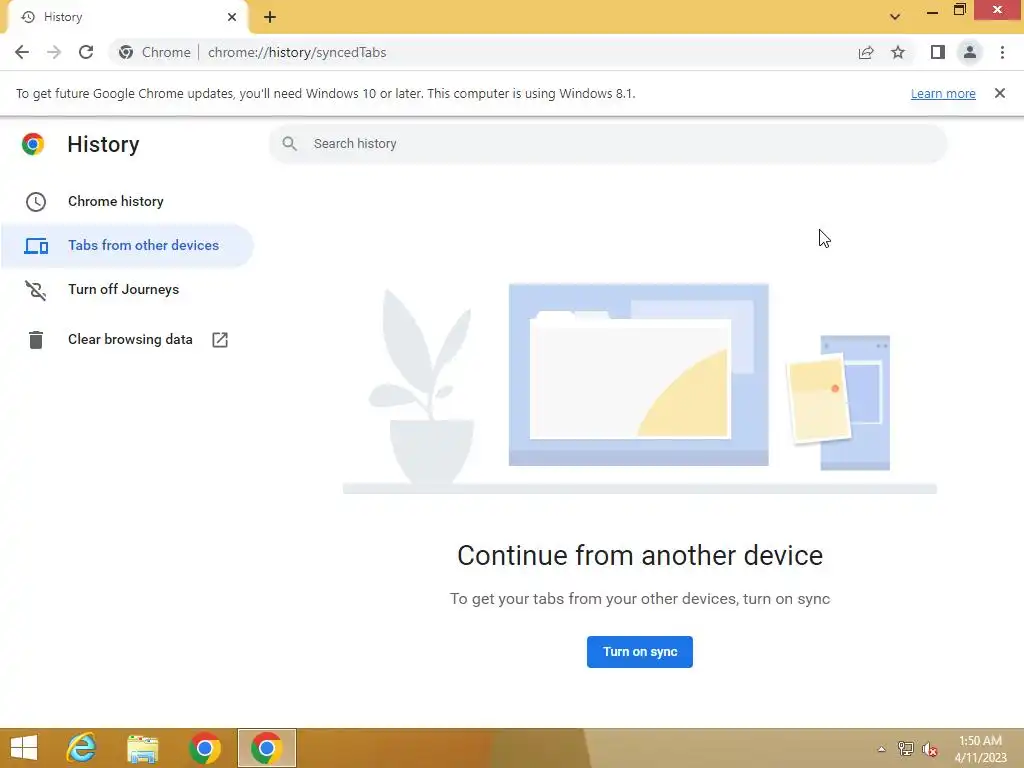This screenshot has height=768, width=1024.
Task: Show hidden tray icons arrow
Action: (x=882, y=749)
